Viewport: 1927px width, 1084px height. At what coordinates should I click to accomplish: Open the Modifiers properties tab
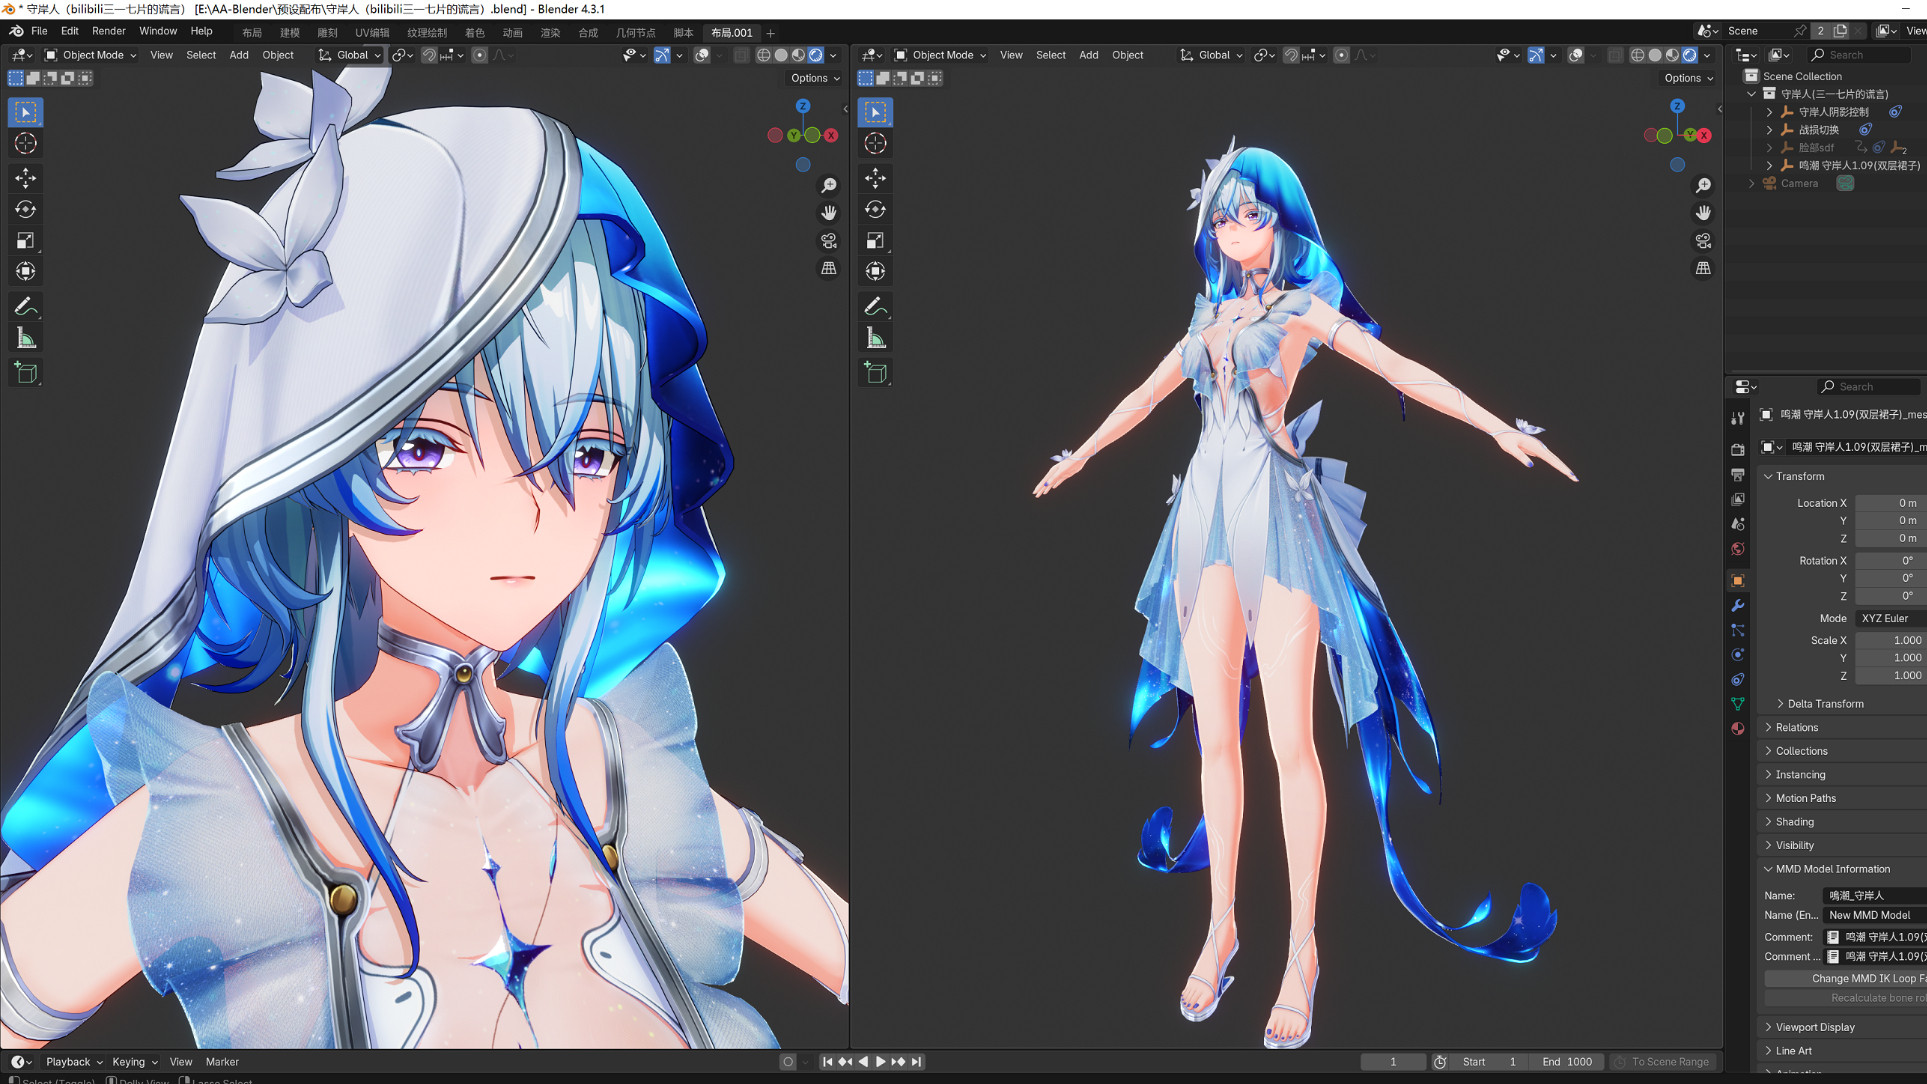1738,606
